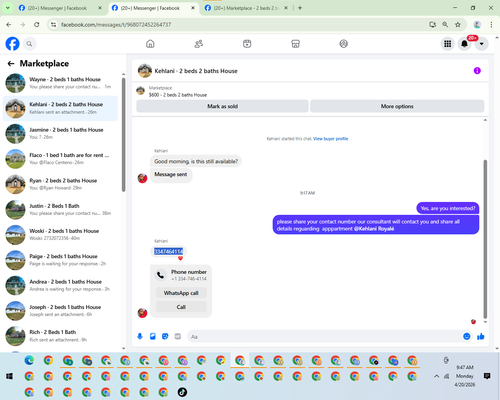
Task: Open Chrome three-dot menu
Action: pos(491,24)
